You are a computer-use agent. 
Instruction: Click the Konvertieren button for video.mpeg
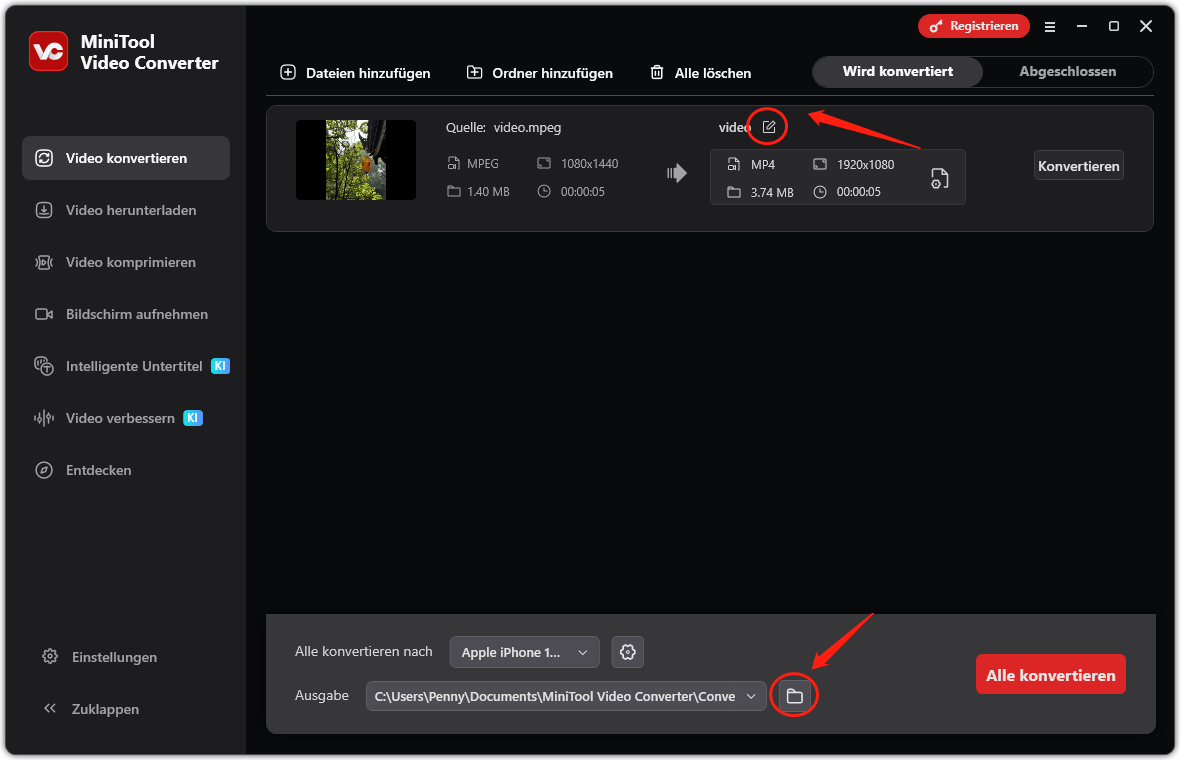[1078, 166]
